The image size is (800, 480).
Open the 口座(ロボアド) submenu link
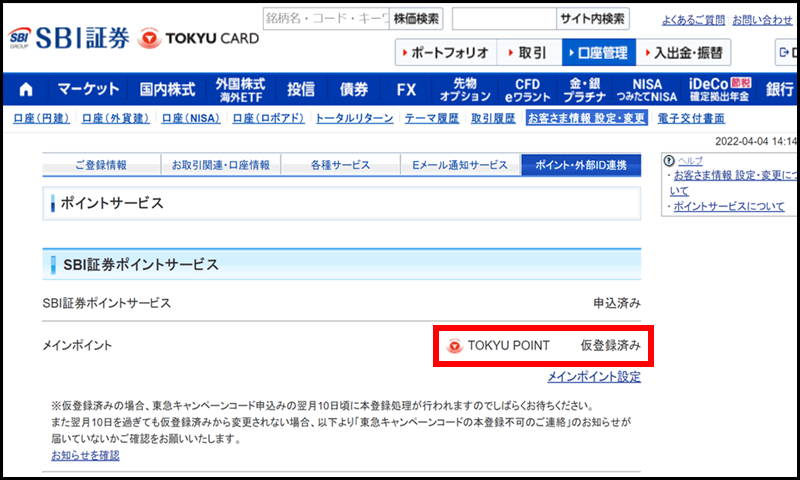click(x=268, y=118)
